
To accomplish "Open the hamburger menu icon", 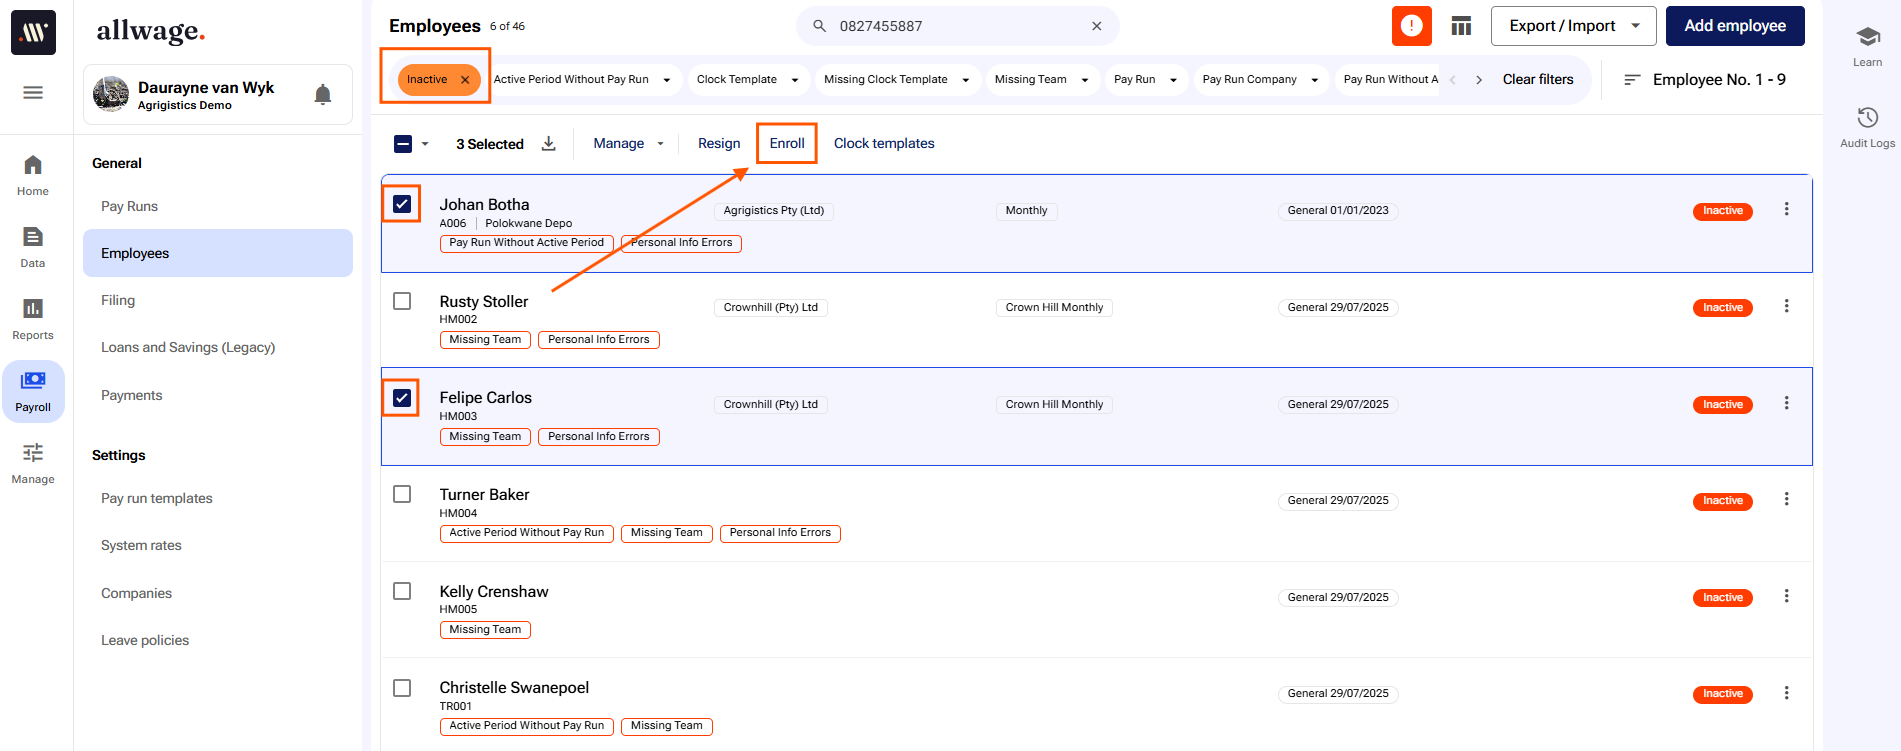I will pos(33,93).
